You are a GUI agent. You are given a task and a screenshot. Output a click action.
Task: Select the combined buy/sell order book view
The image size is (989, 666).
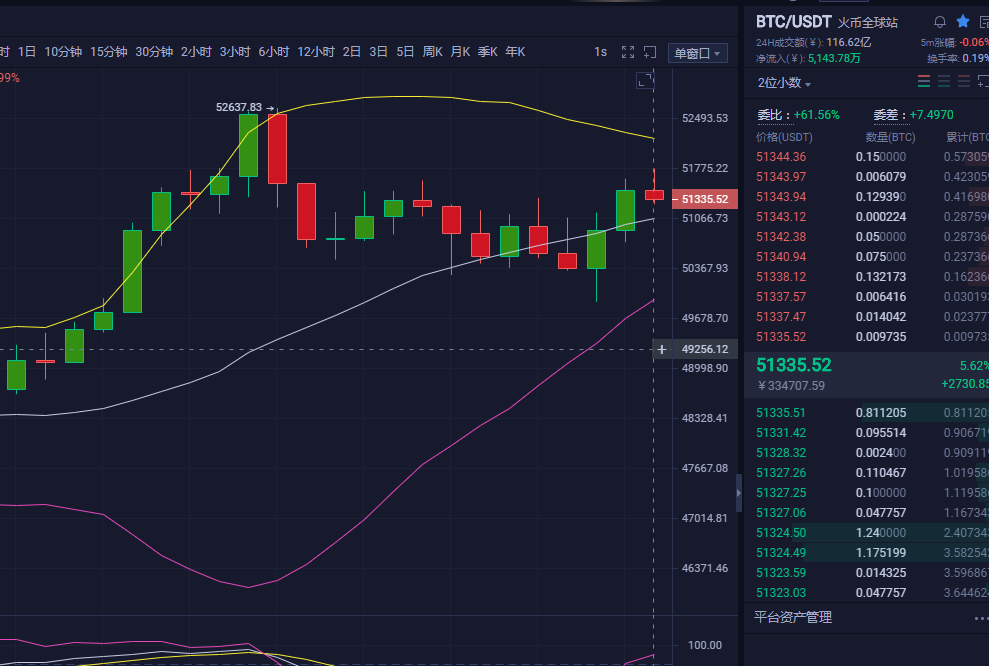click(x=924, y=81)
